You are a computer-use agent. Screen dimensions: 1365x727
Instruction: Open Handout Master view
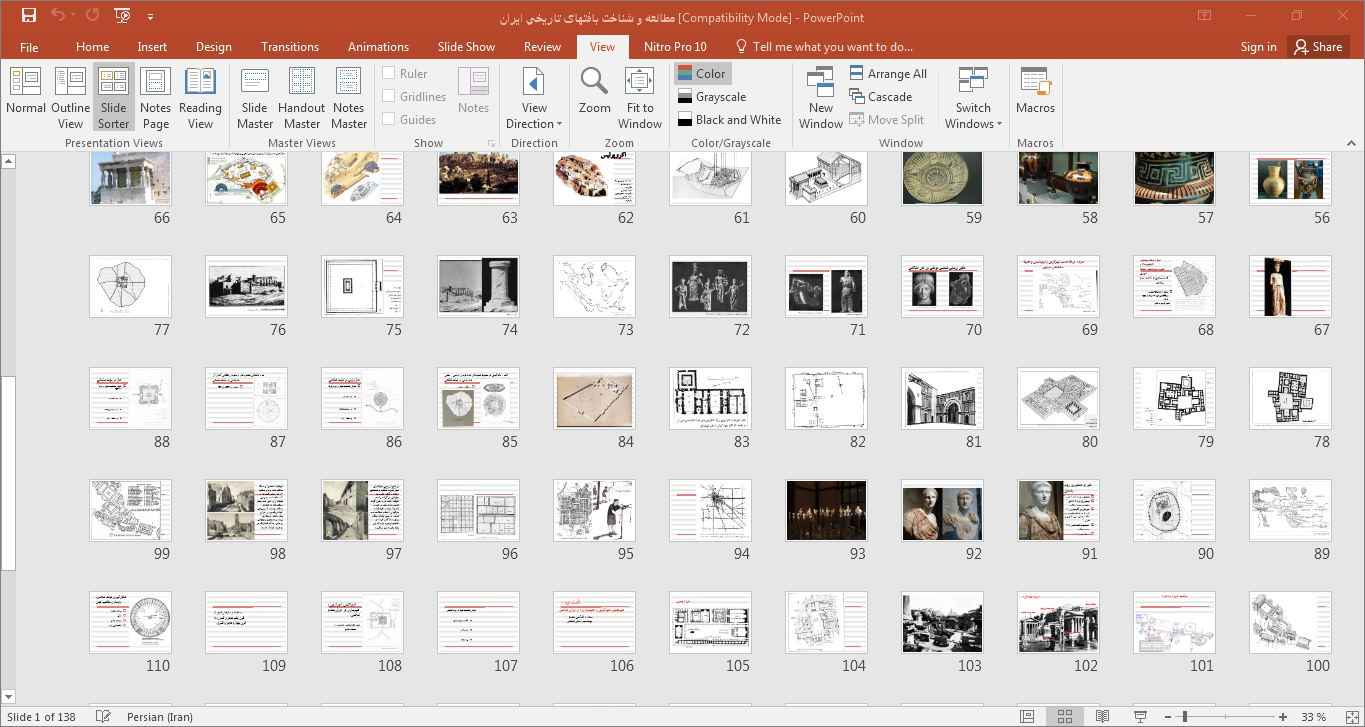pyautogui.click(x=301, y=97)
